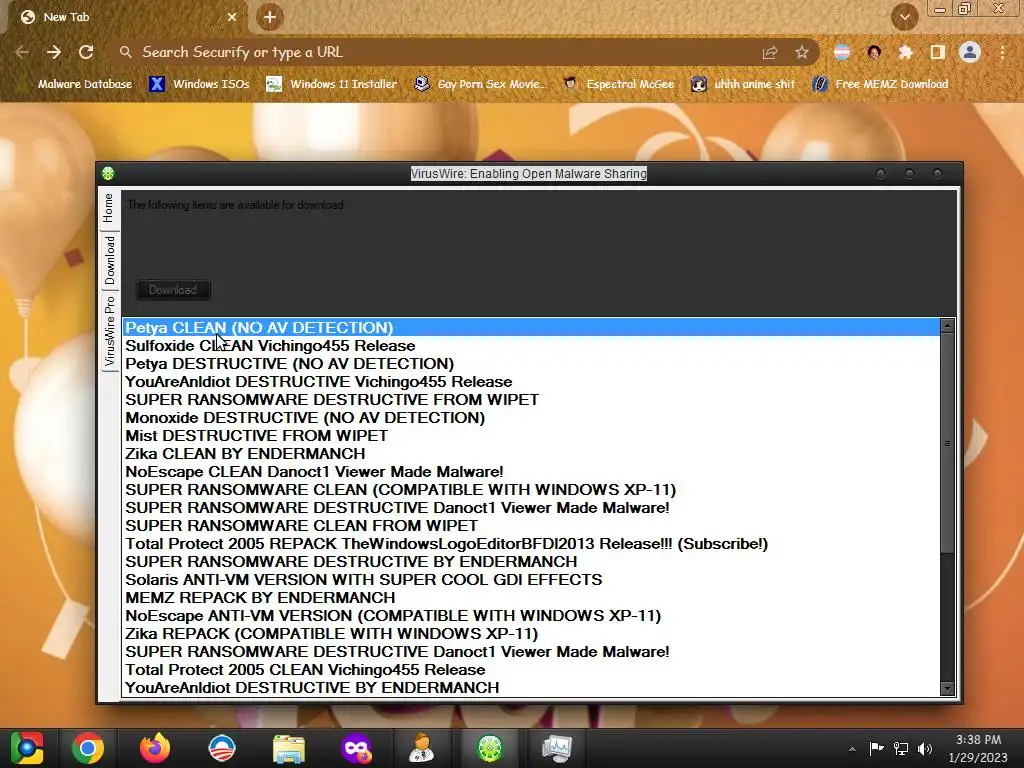Toggle the browser side panel icon
The width and height of the screenshot is (1024, 768).
(938, 52)
